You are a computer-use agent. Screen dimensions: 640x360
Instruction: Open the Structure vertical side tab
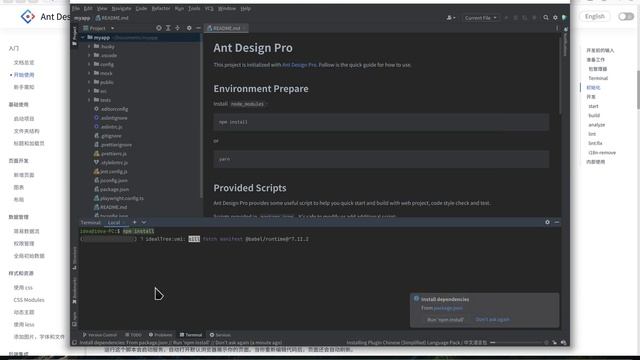tap(74, 258)
